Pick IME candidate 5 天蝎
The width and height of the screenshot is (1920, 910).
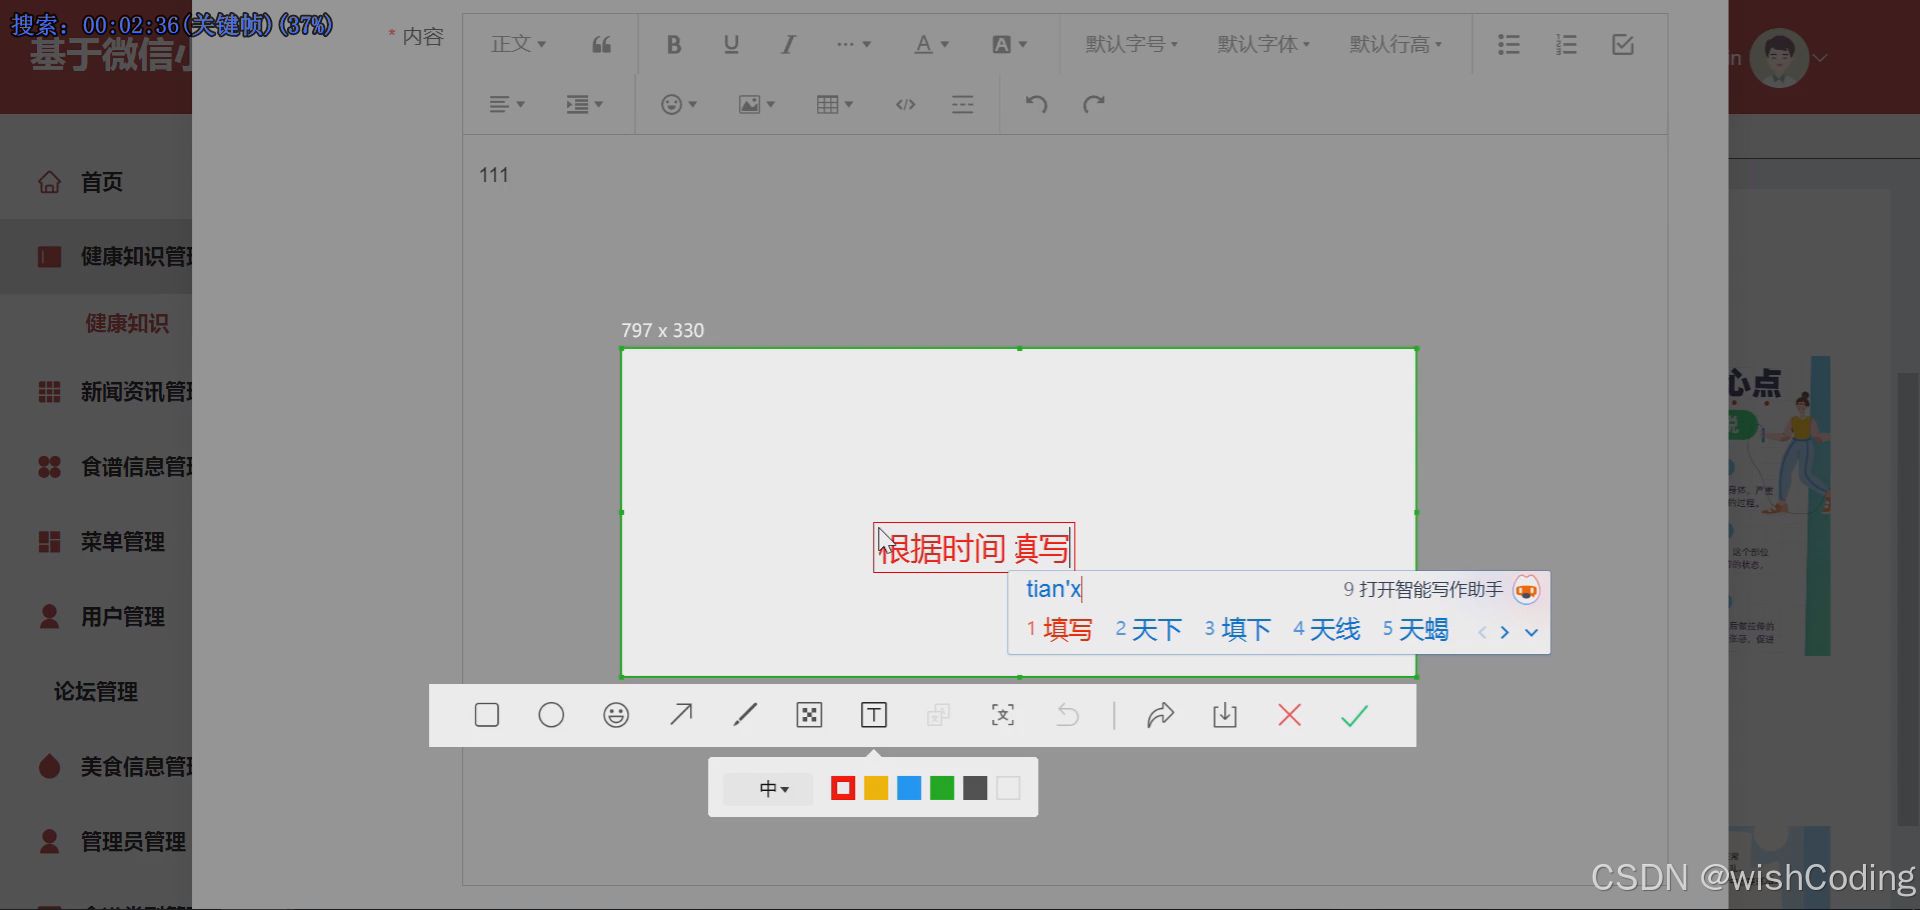[x=1415, y=629]
